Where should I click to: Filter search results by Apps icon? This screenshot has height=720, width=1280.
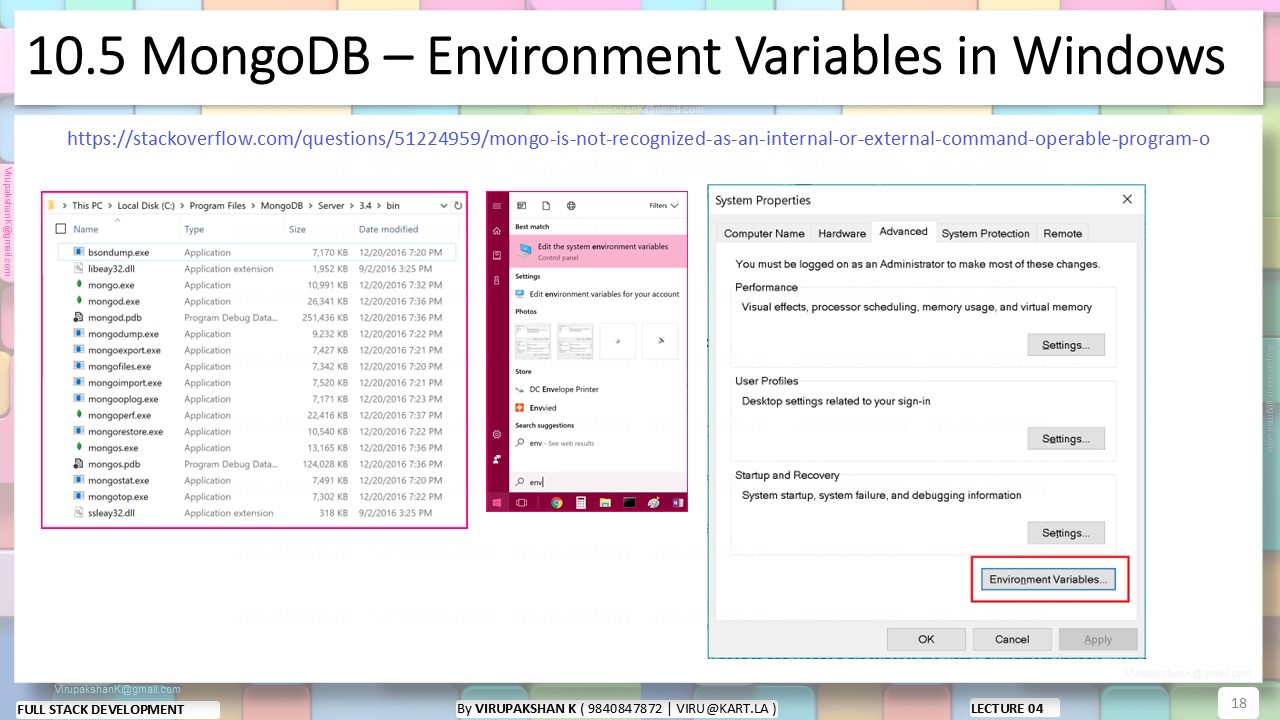click(x=521, y=206)
